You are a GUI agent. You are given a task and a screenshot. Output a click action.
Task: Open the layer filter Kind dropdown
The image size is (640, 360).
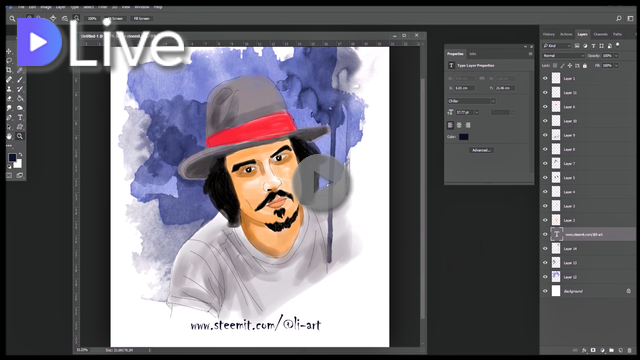[x=556, y=46]
